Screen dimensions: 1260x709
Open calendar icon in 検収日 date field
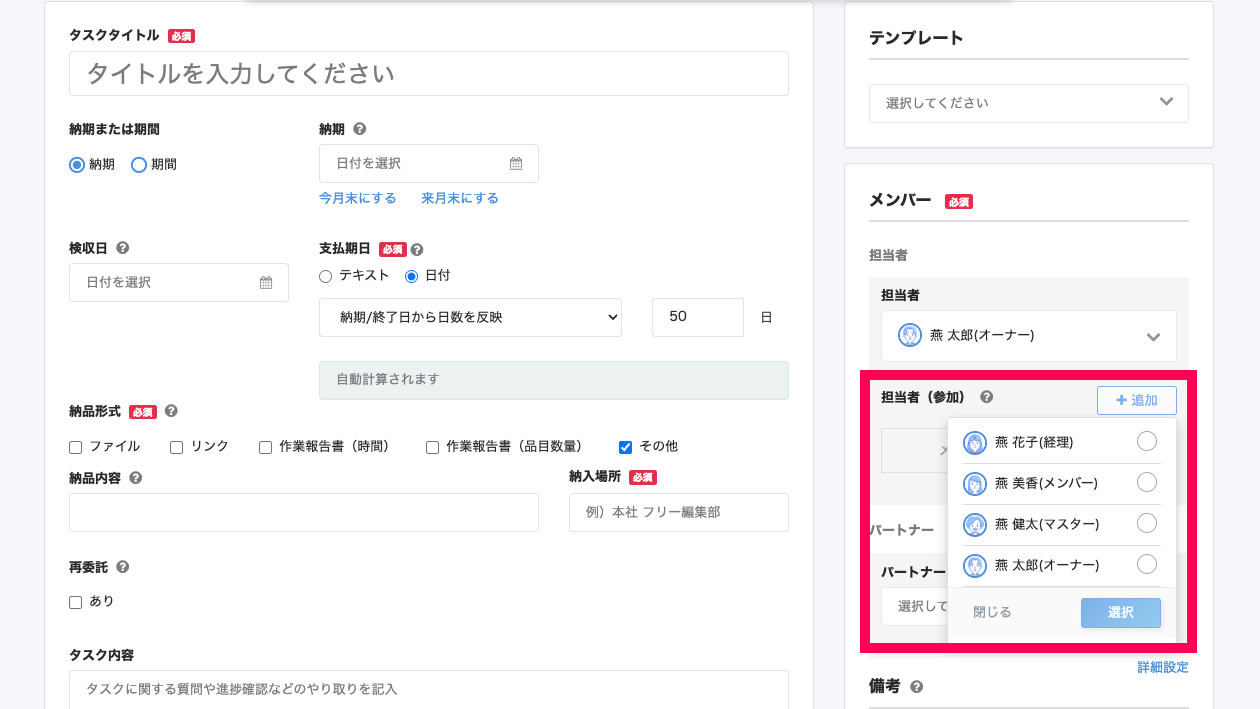266,283
